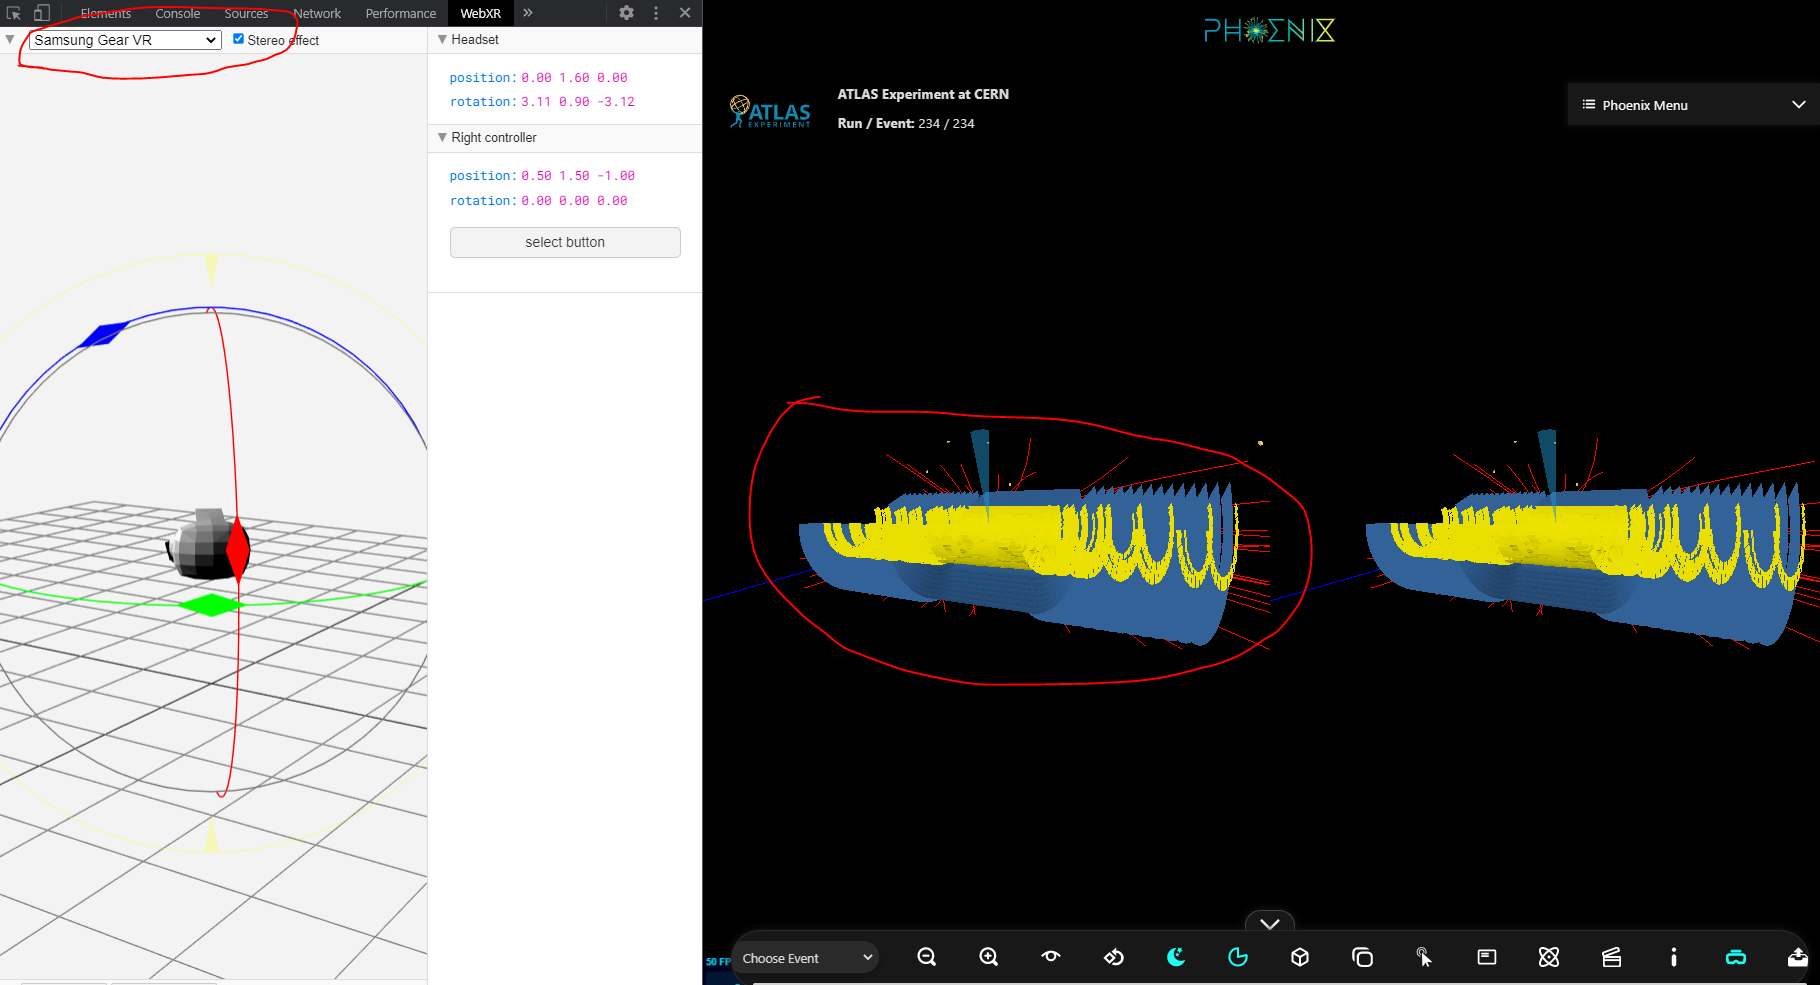Collapse the Headset section
Viewport: 1820px width, 985px height.
pos(442,39)
